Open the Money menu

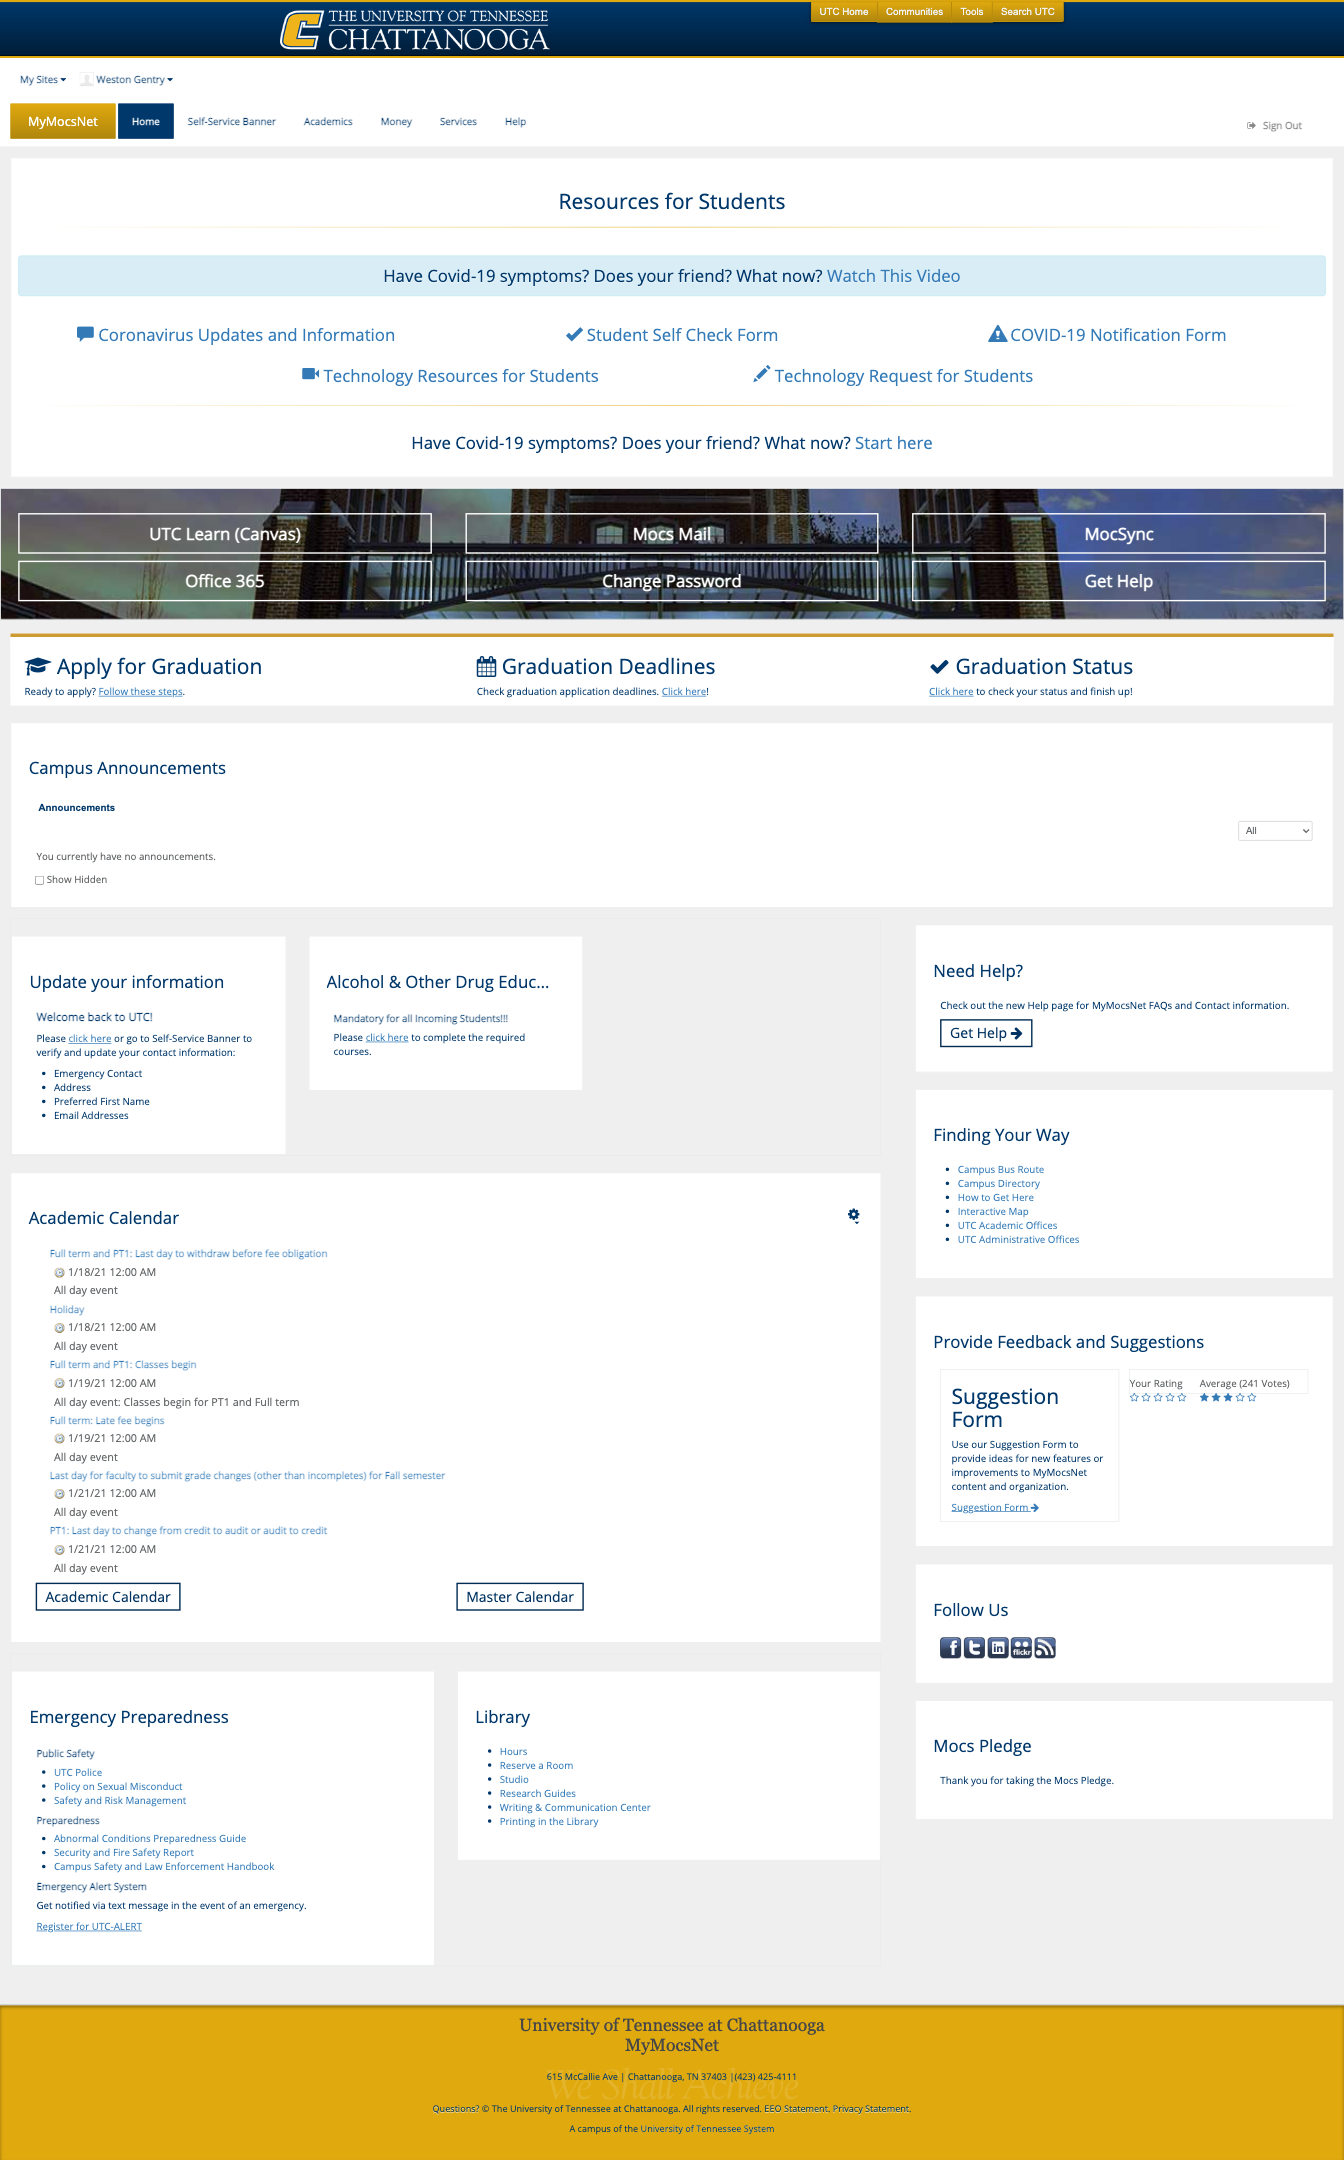coord(396,121)
